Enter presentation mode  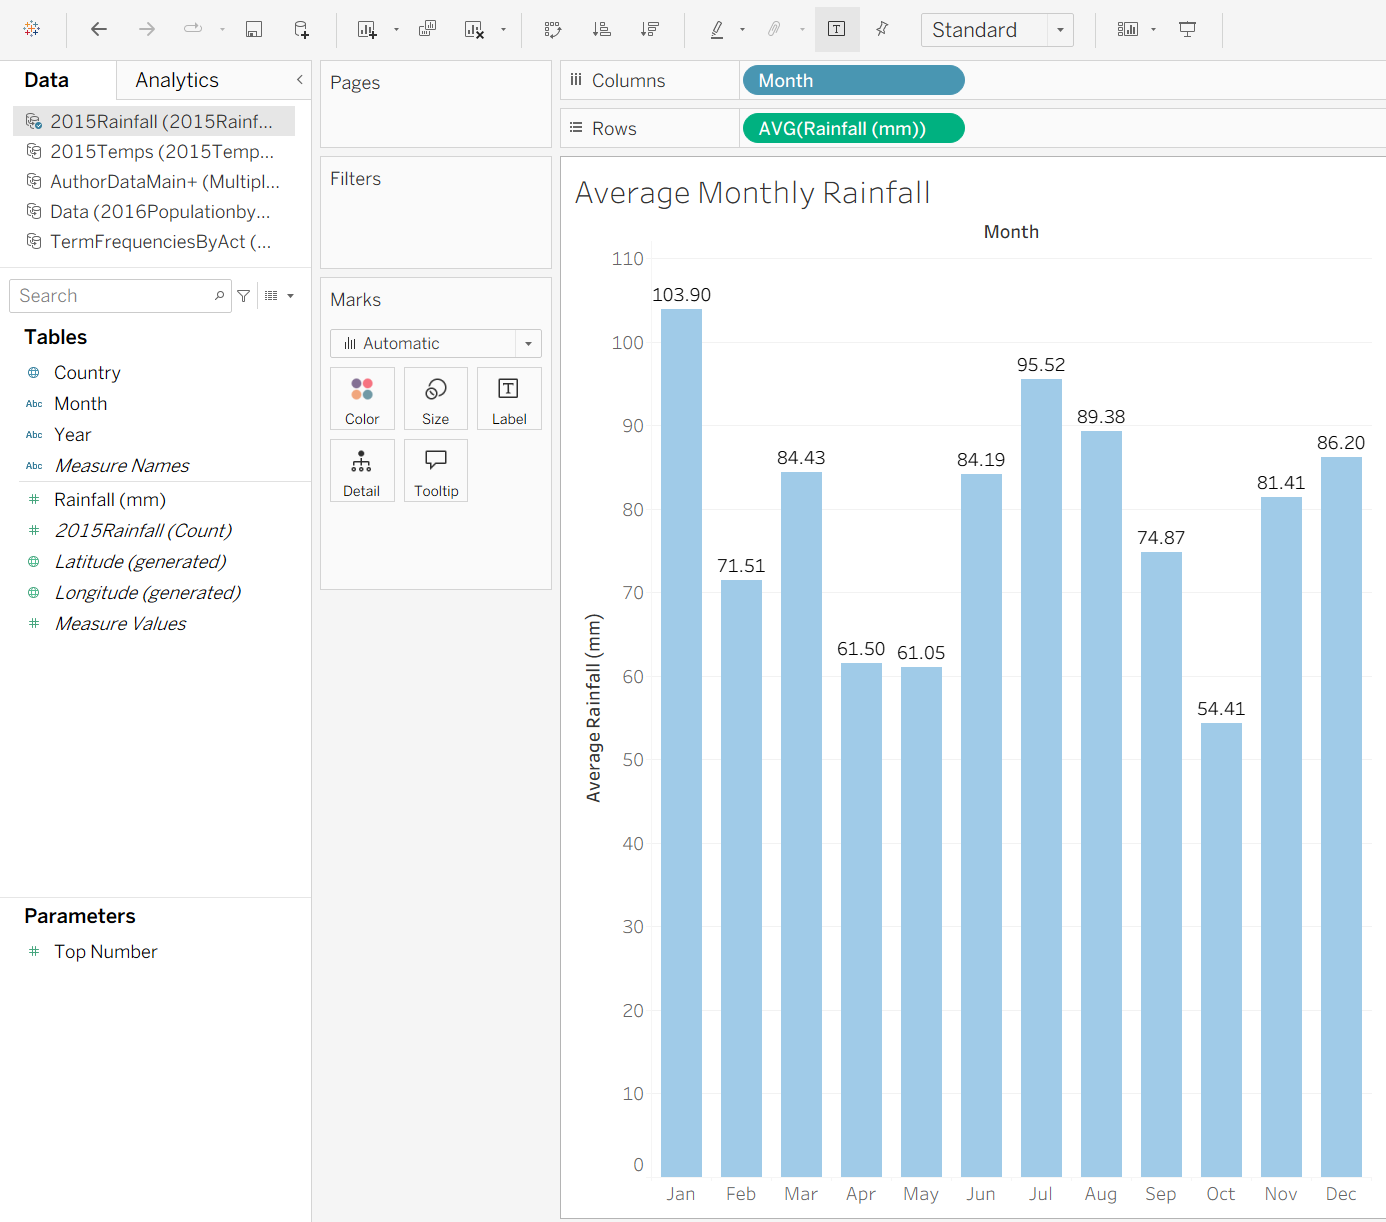[1188, 29]
